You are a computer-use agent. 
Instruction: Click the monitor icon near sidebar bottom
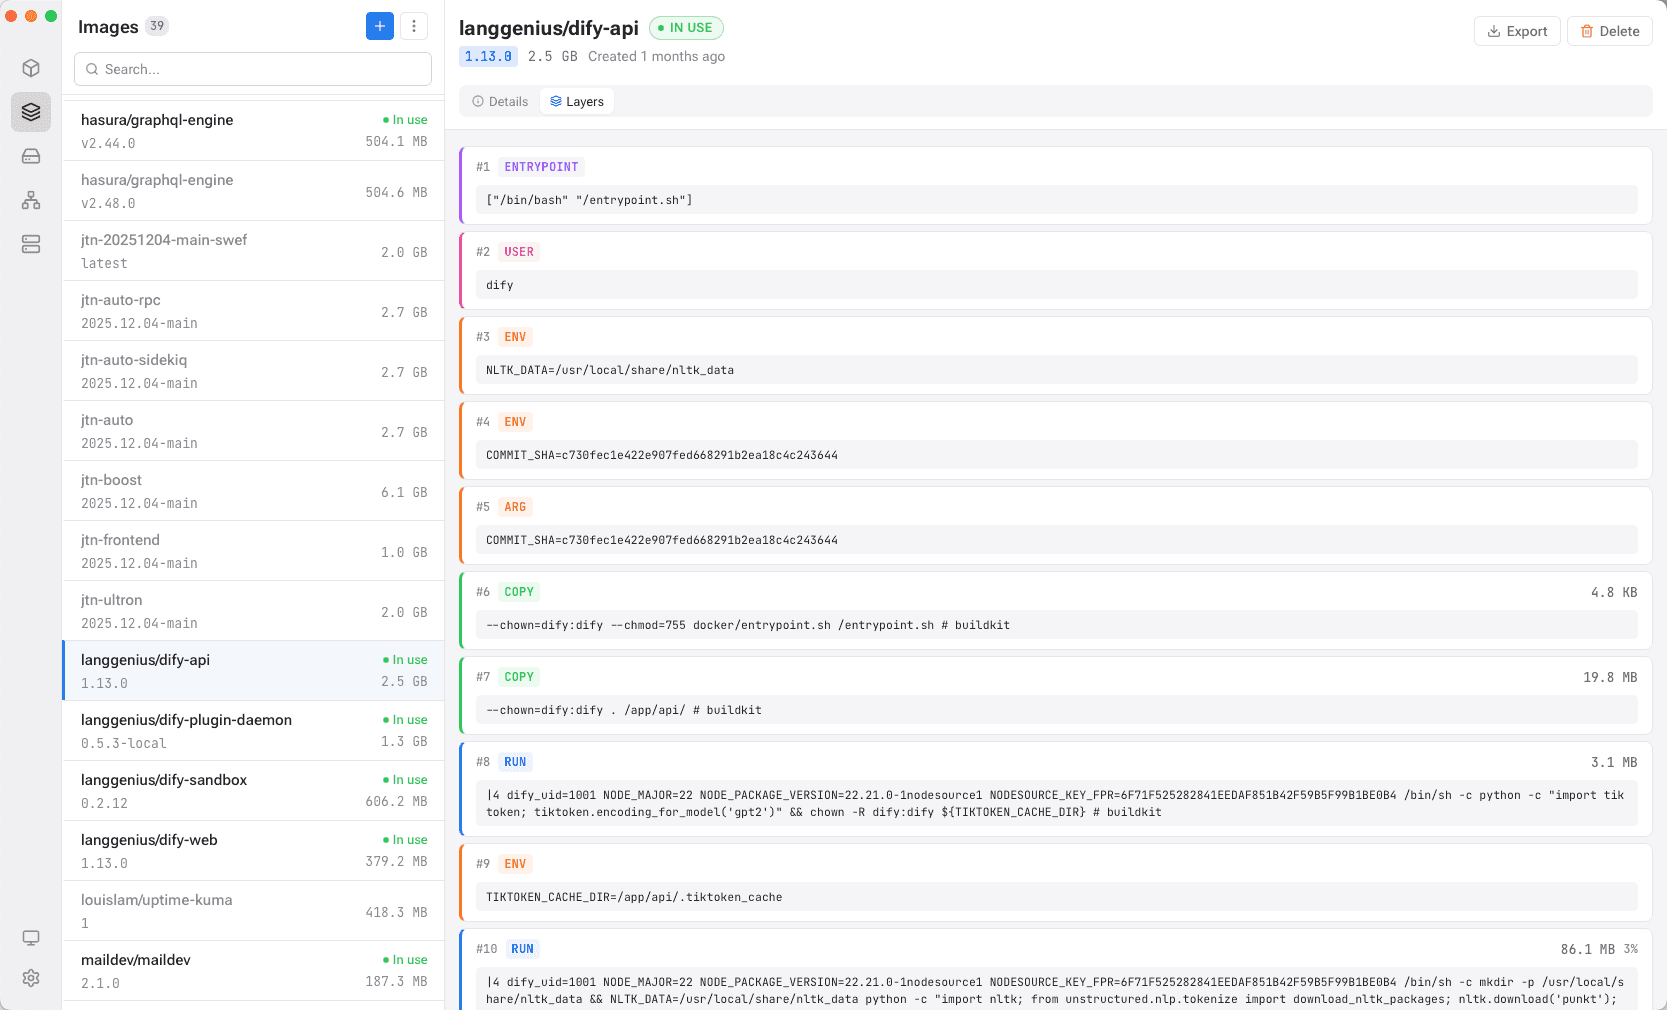[31, 938]
